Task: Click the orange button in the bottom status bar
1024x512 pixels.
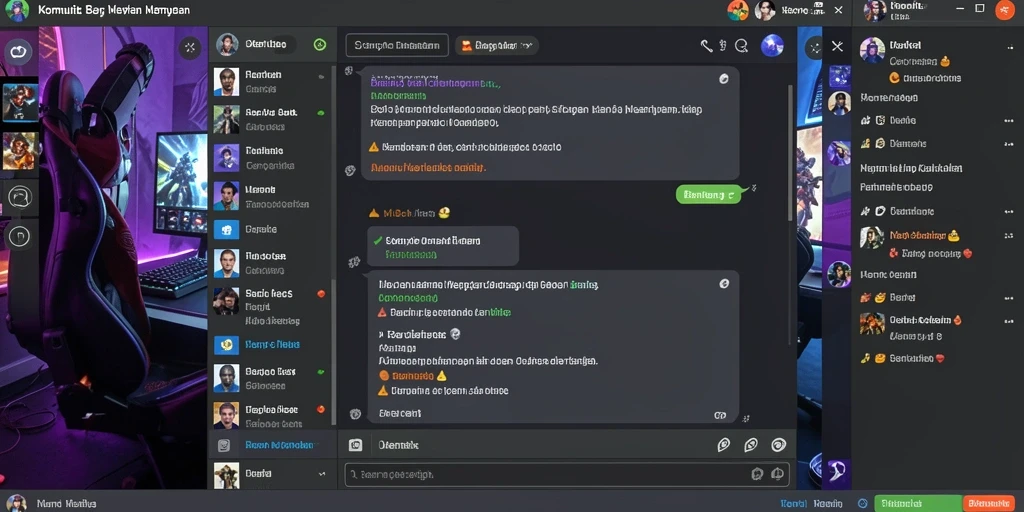Action: (x=989, y=504)
